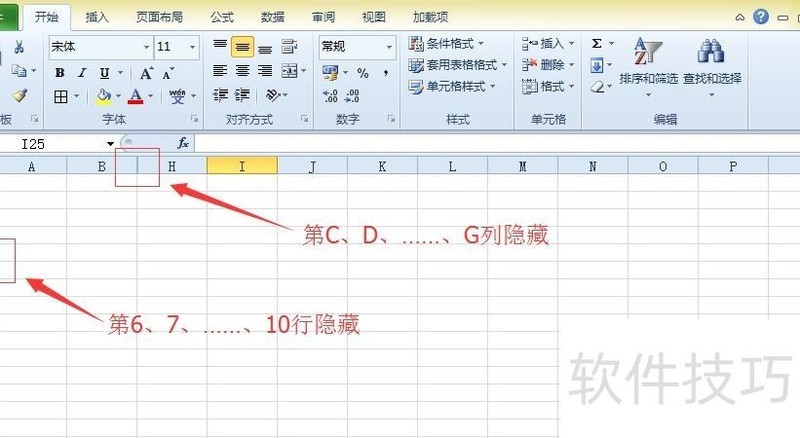Image resolution: width=800 pixels, height=438 pixels.
Task: Increase decimal places
Action: [330, 96]
